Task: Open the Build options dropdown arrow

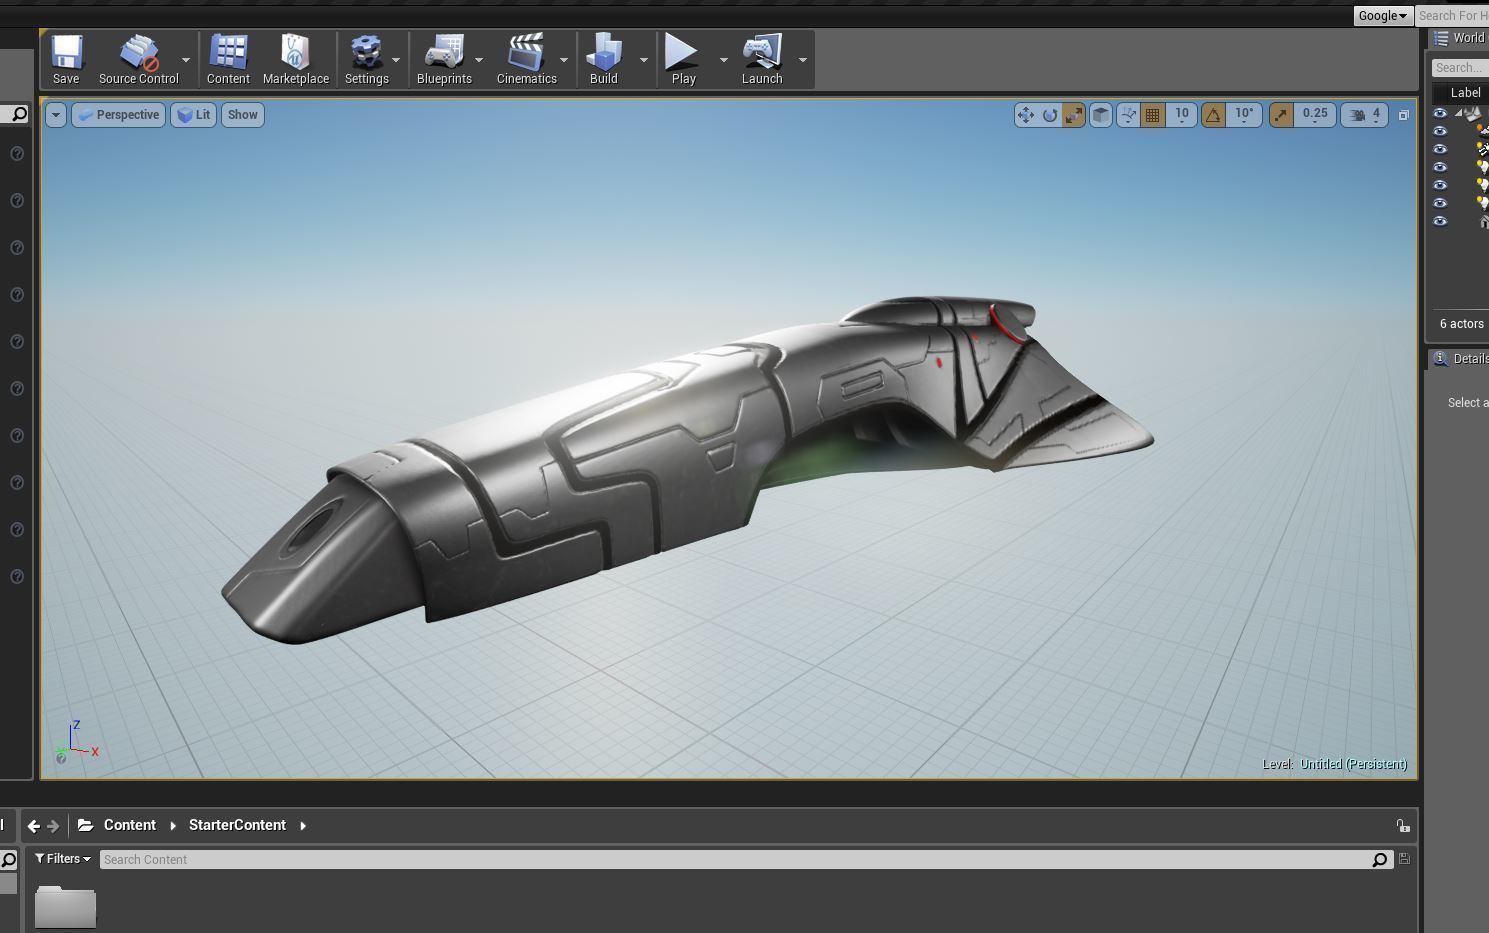Action: point(643,60)
